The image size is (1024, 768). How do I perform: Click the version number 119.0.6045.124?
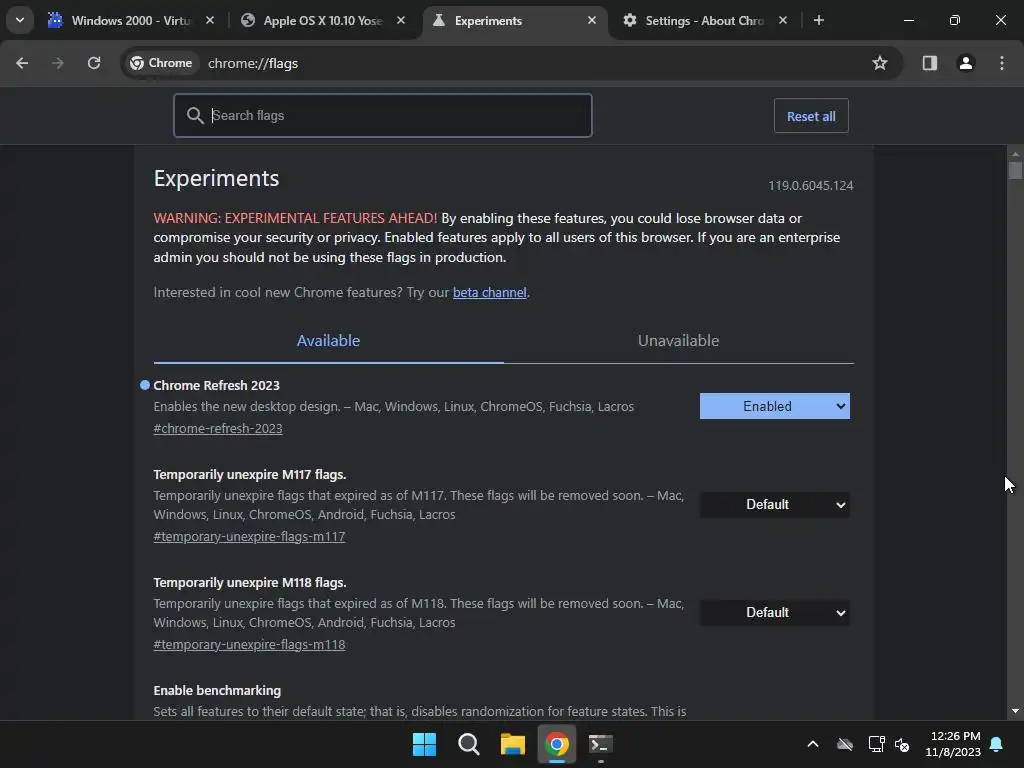point(810,185)
